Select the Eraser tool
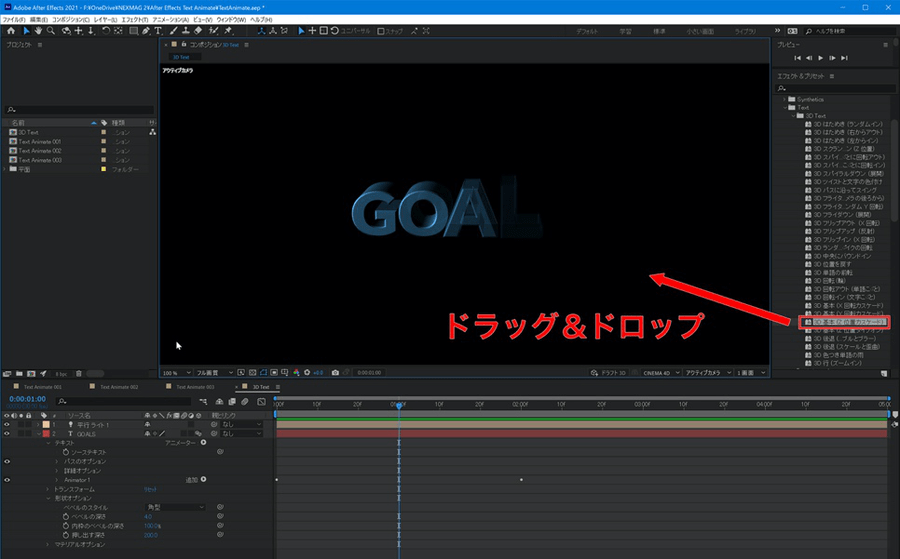900x559 pixels. click(198, 30)
